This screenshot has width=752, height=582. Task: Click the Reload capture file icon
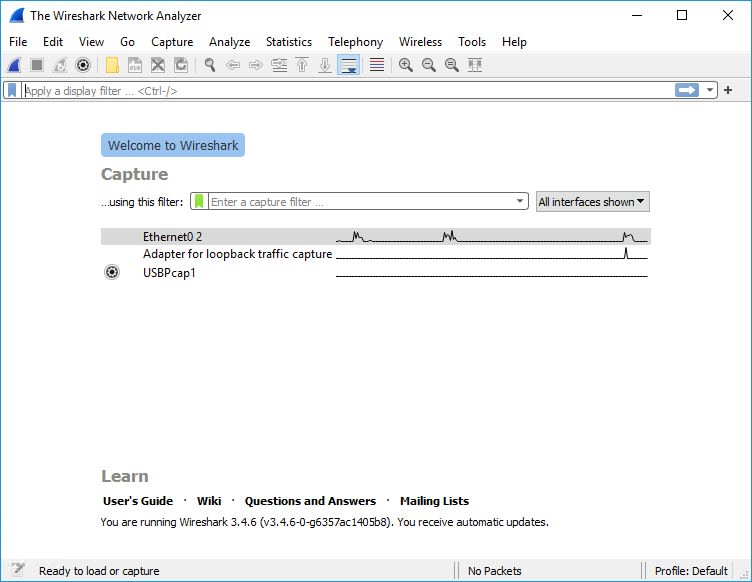181,65
